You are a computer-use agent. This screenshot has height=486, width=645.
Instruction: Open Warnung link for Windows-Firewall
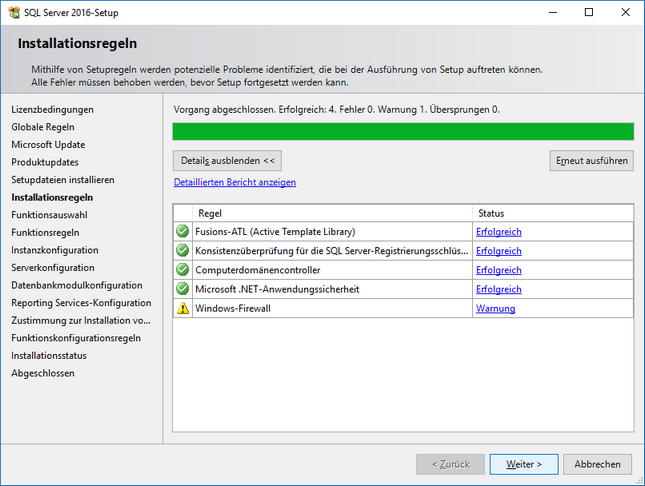tap(495, 308)
